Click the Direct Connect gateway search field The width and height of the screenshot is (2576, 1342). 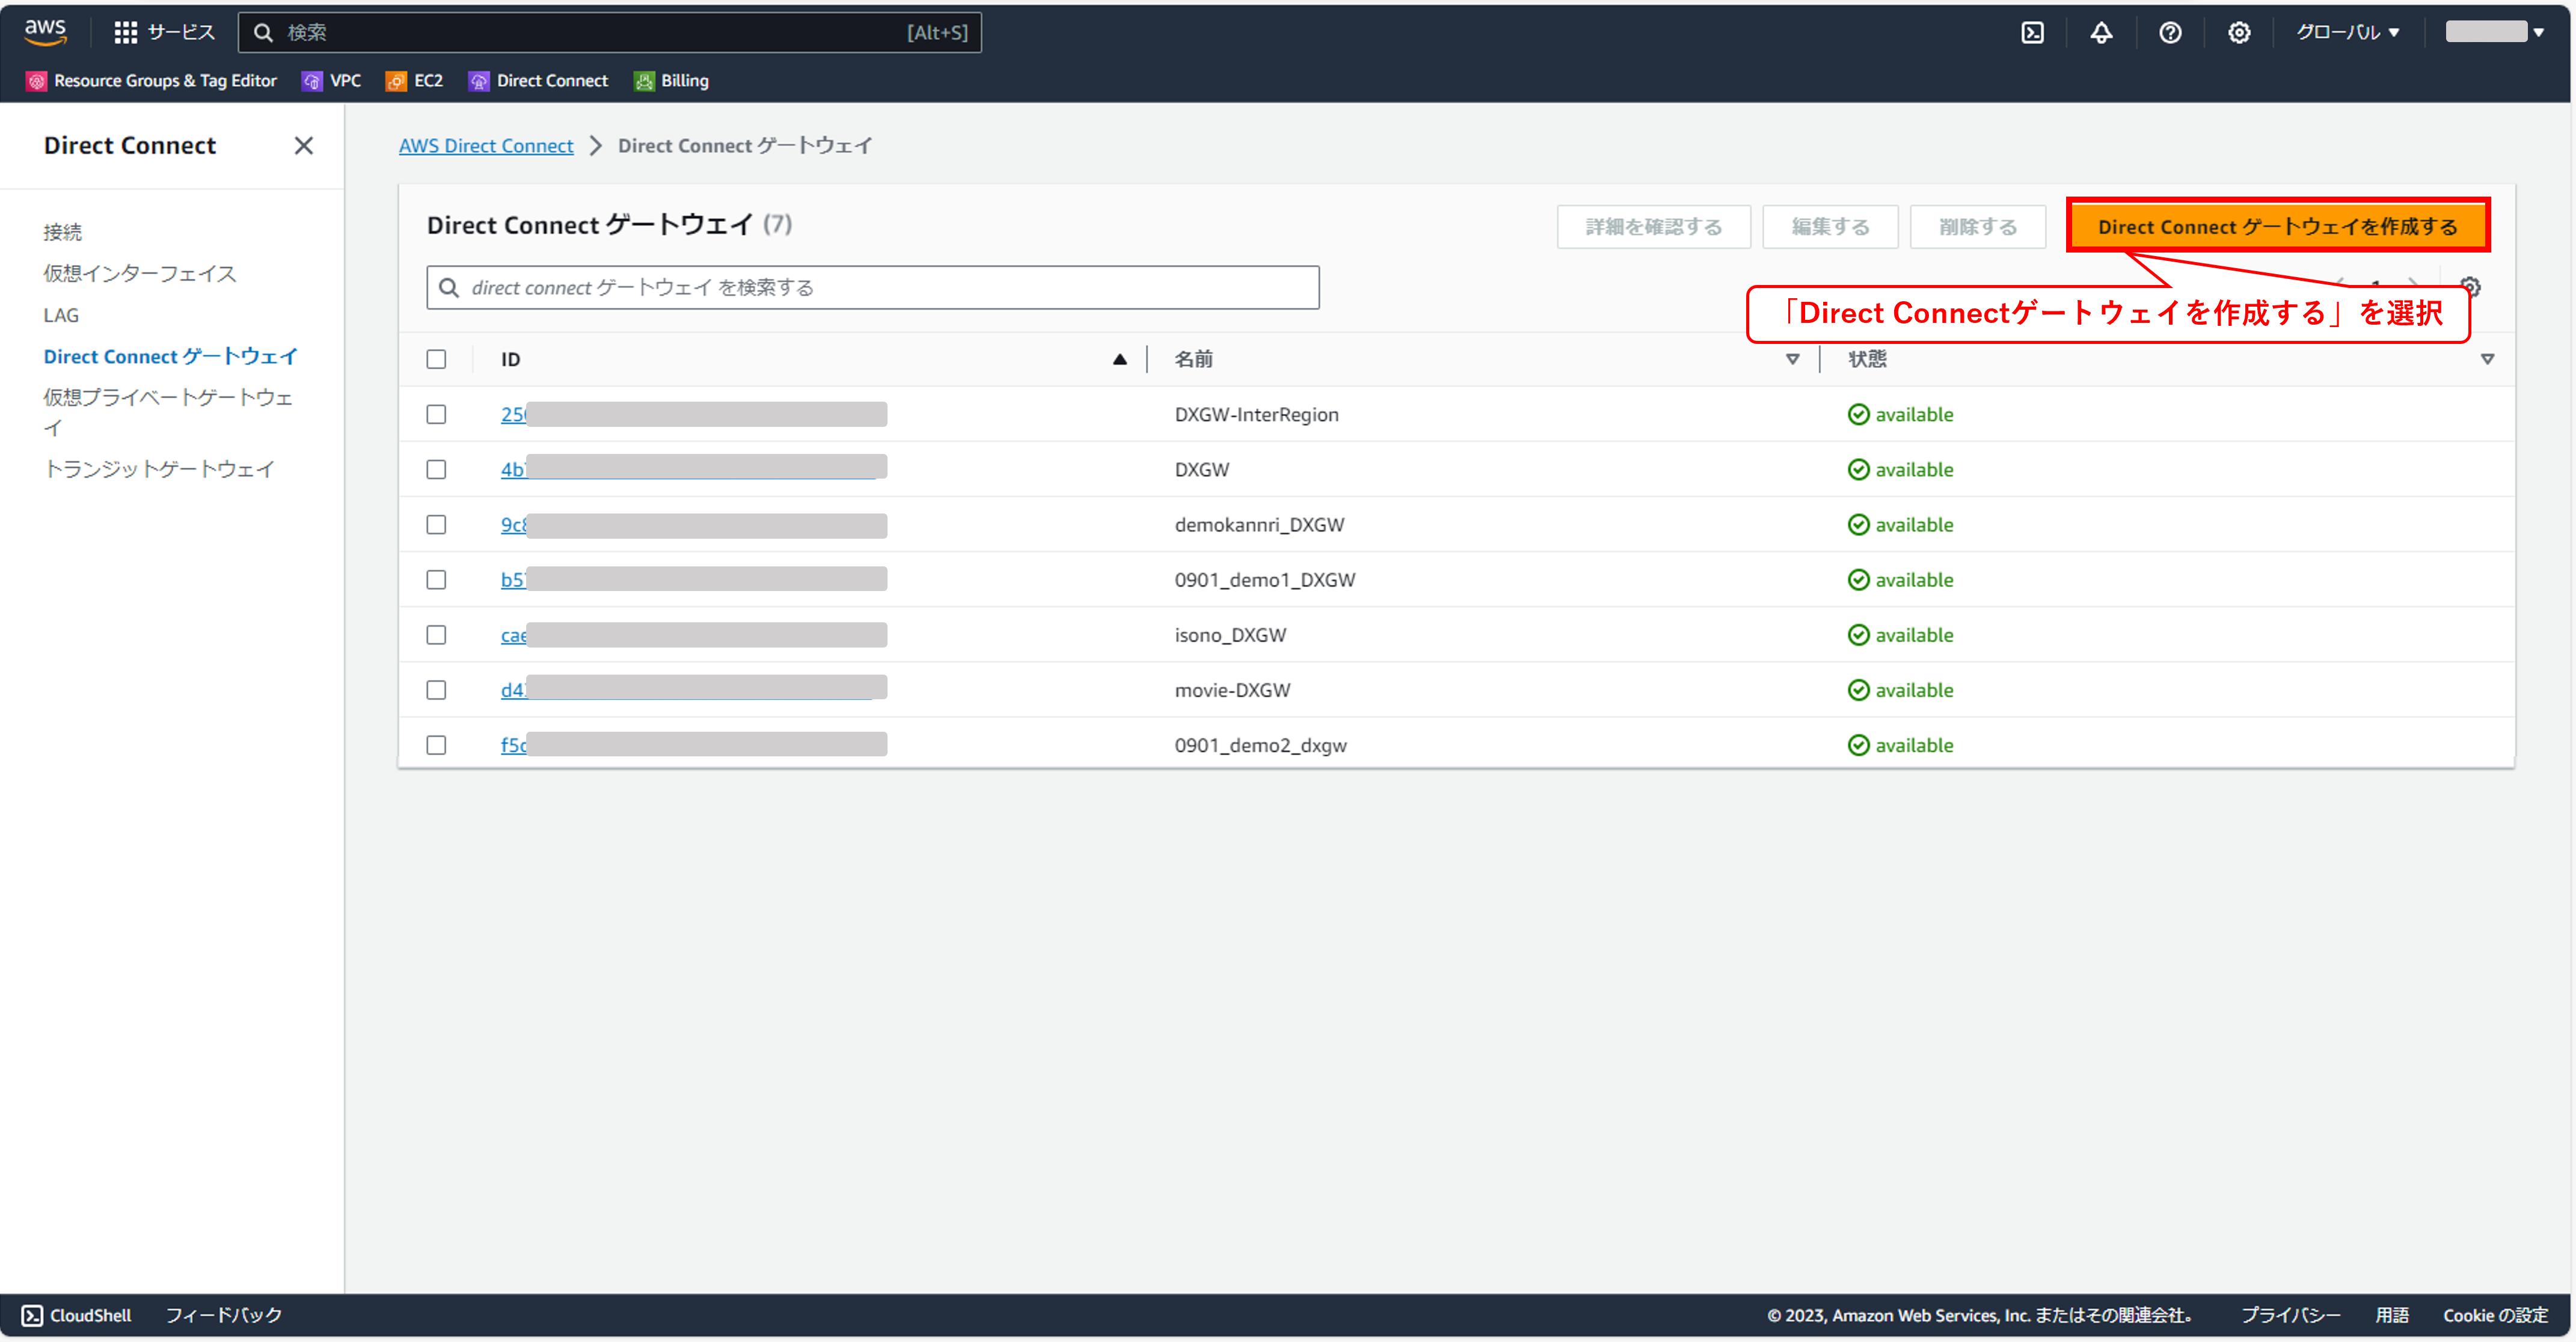pyautogui.click(x=872, y=288)
